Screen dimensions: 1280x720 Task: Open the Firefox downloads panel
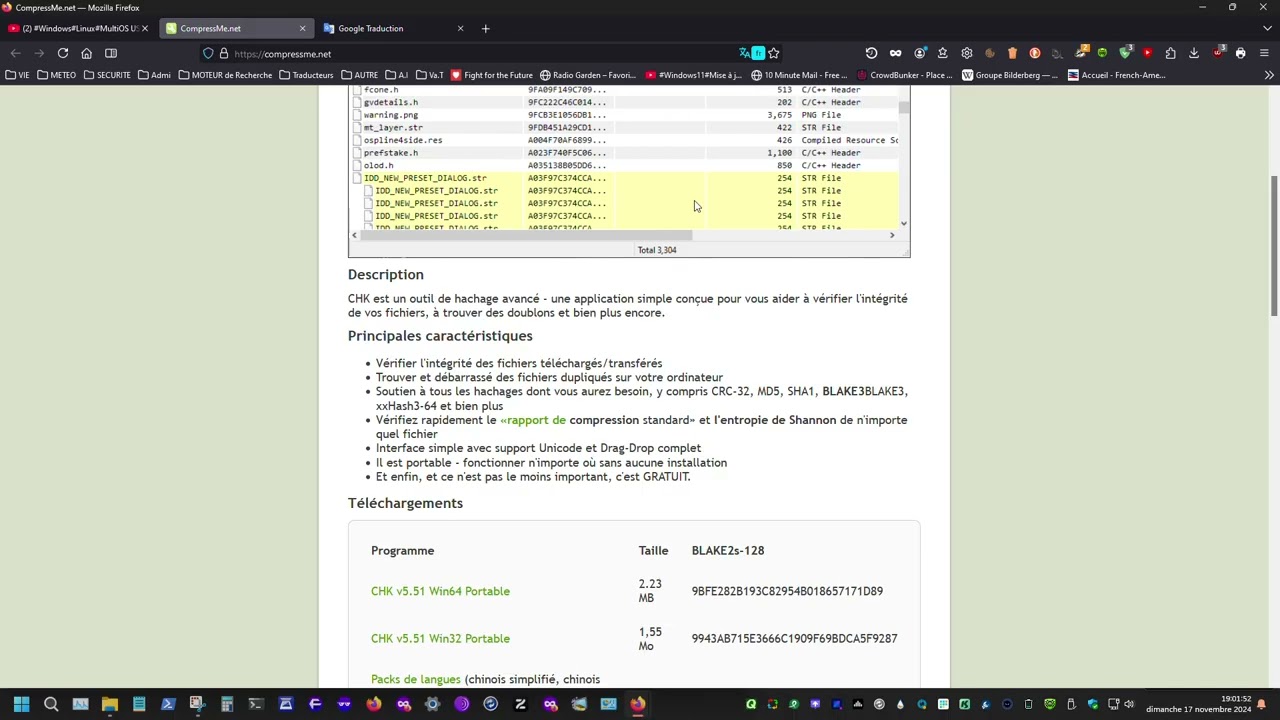tap(1194, 53)
